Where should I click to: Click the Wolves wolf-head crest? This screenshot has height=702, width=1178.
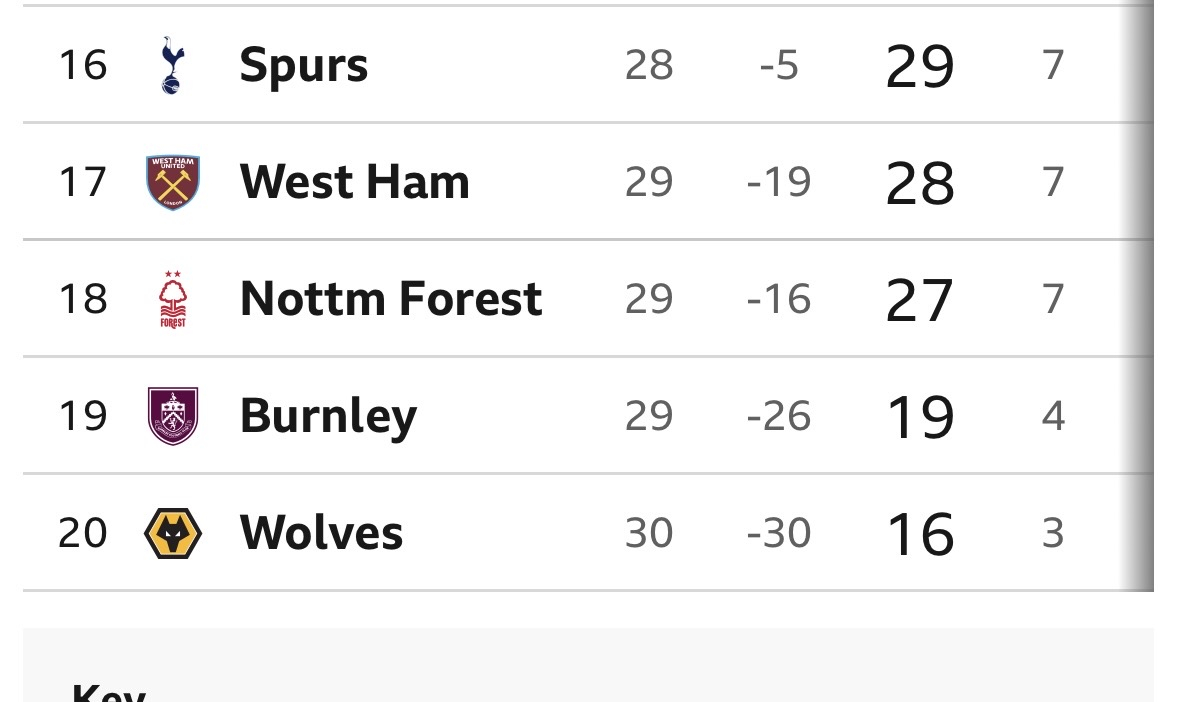(x=173, y=533)
